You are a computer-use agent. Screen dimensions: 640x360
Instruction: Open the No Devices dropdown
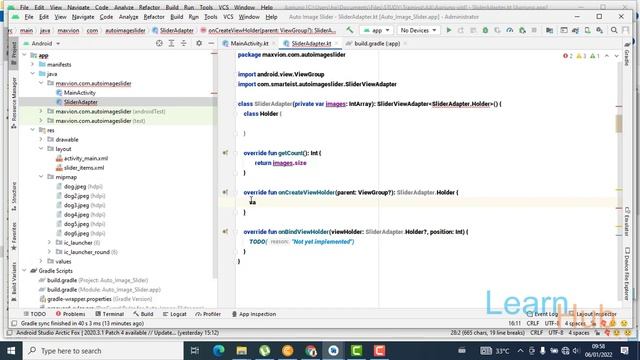(418, 30)
